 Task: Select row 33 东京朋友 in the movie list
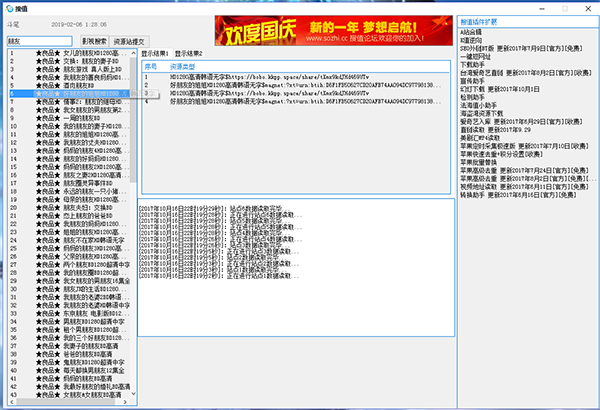coord(70,314)
